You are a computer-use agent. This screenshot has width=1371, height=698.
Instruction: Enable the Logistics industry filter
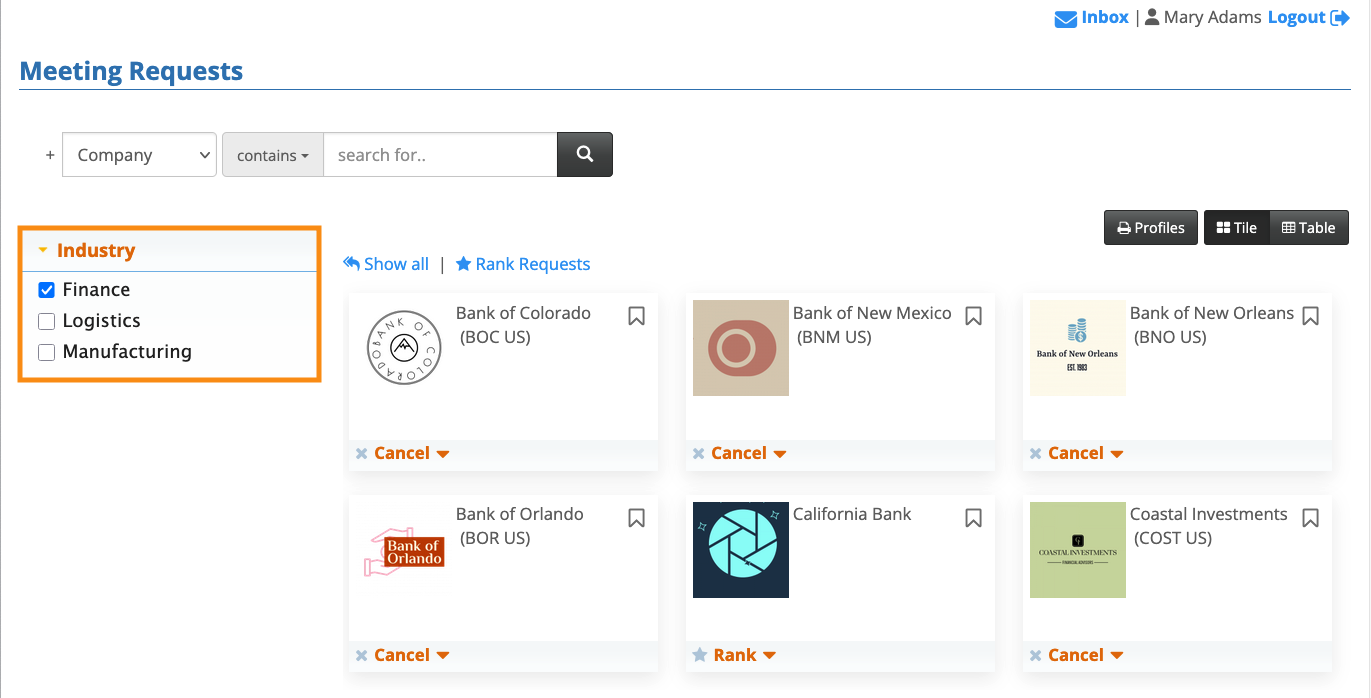[x=46, y=321]
